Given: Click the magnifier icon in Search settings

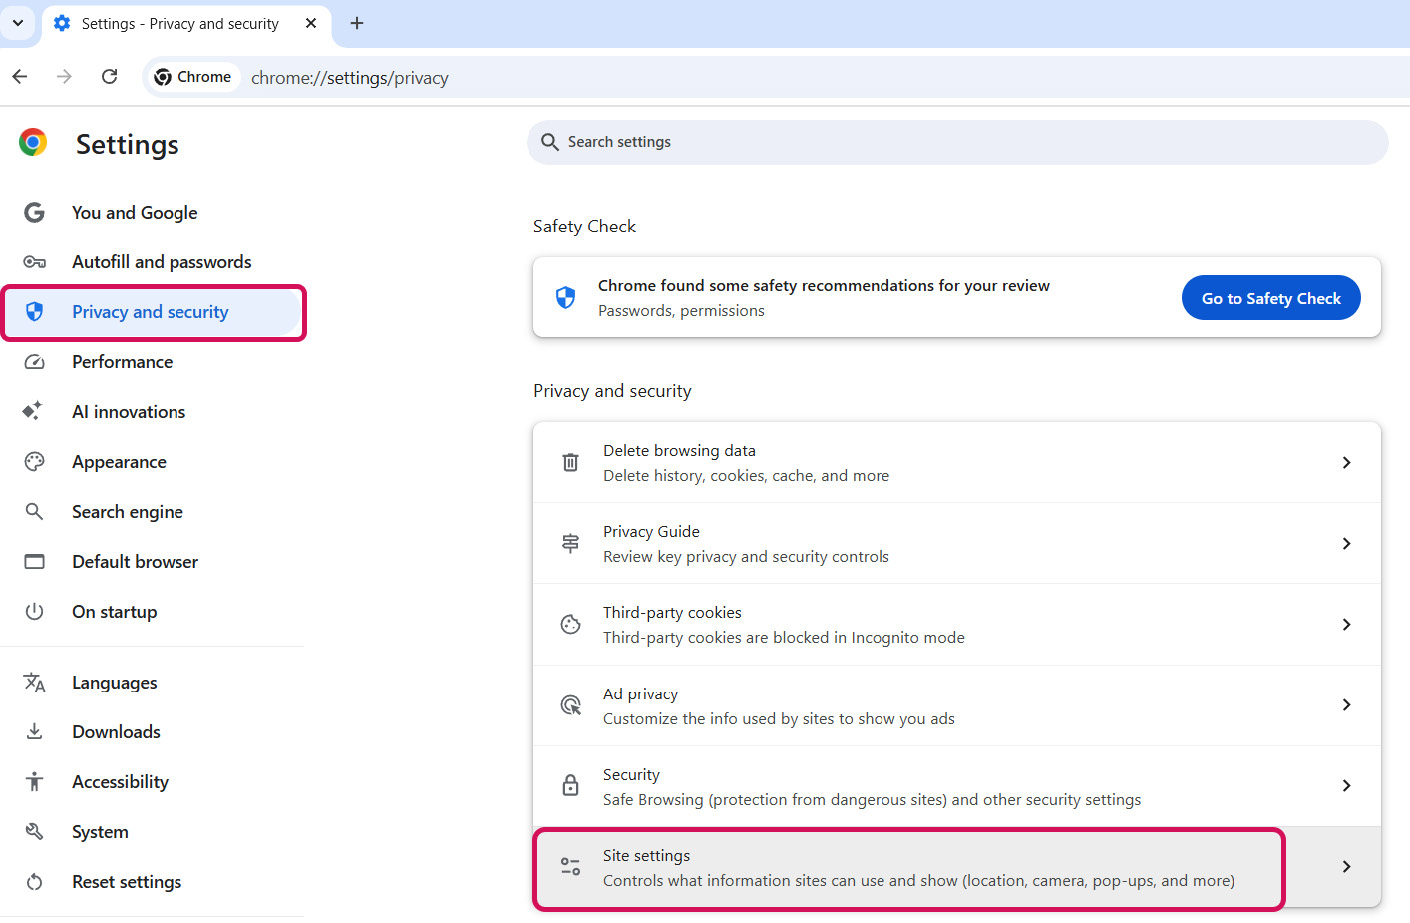Looking at the screenshot, I should (549, 142).
